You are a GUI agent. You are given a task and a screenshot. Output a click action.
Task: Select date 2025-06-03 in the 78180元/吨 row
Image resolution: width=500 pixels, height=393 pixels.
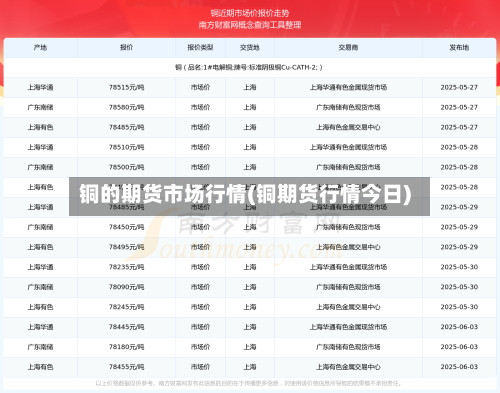pos(459,347)
